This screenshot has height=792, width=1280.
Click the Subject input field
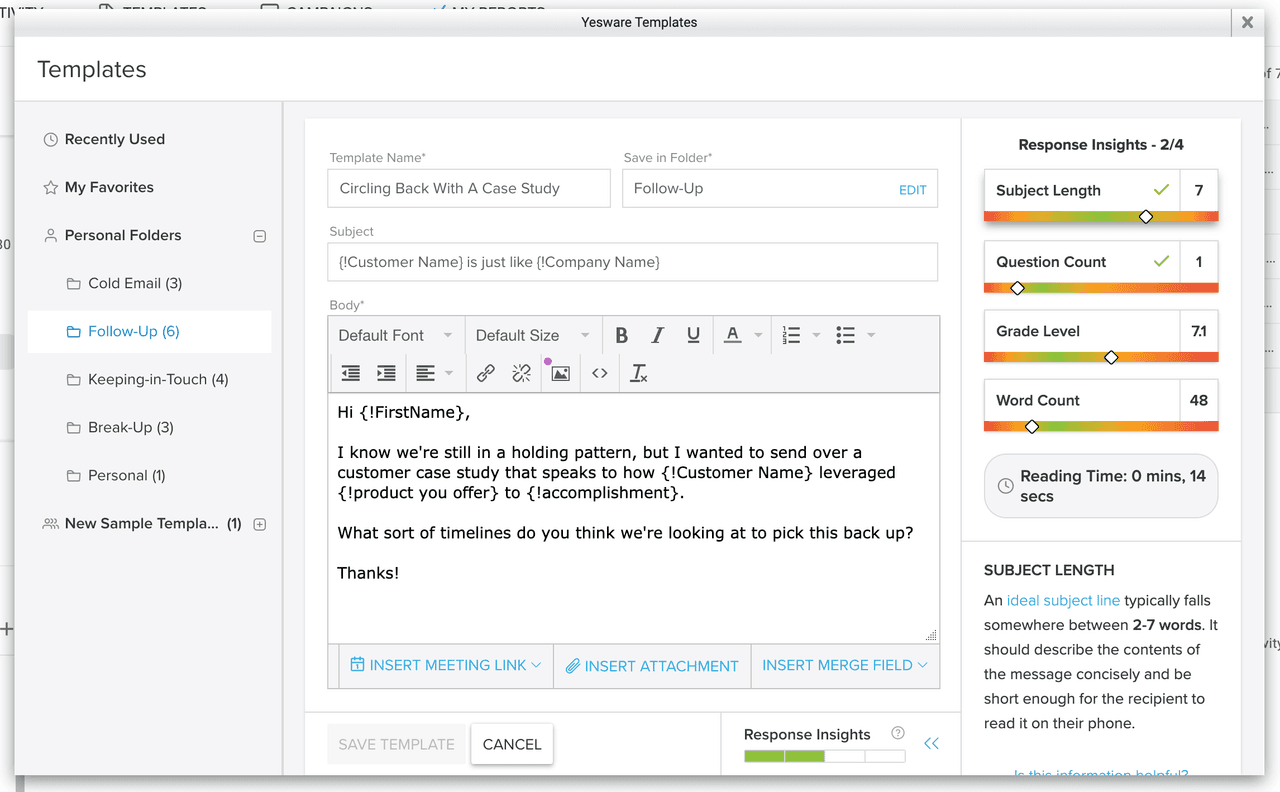632,262
